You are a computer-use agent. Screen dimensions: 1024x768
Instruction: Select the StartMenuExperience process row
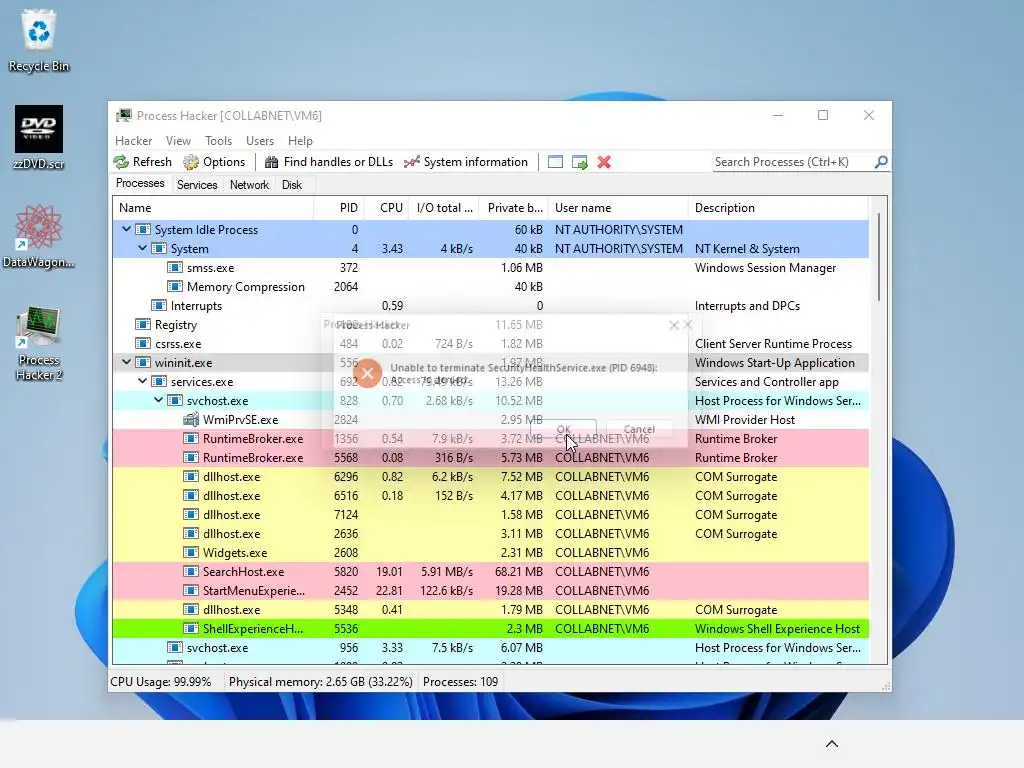(490, 590)
